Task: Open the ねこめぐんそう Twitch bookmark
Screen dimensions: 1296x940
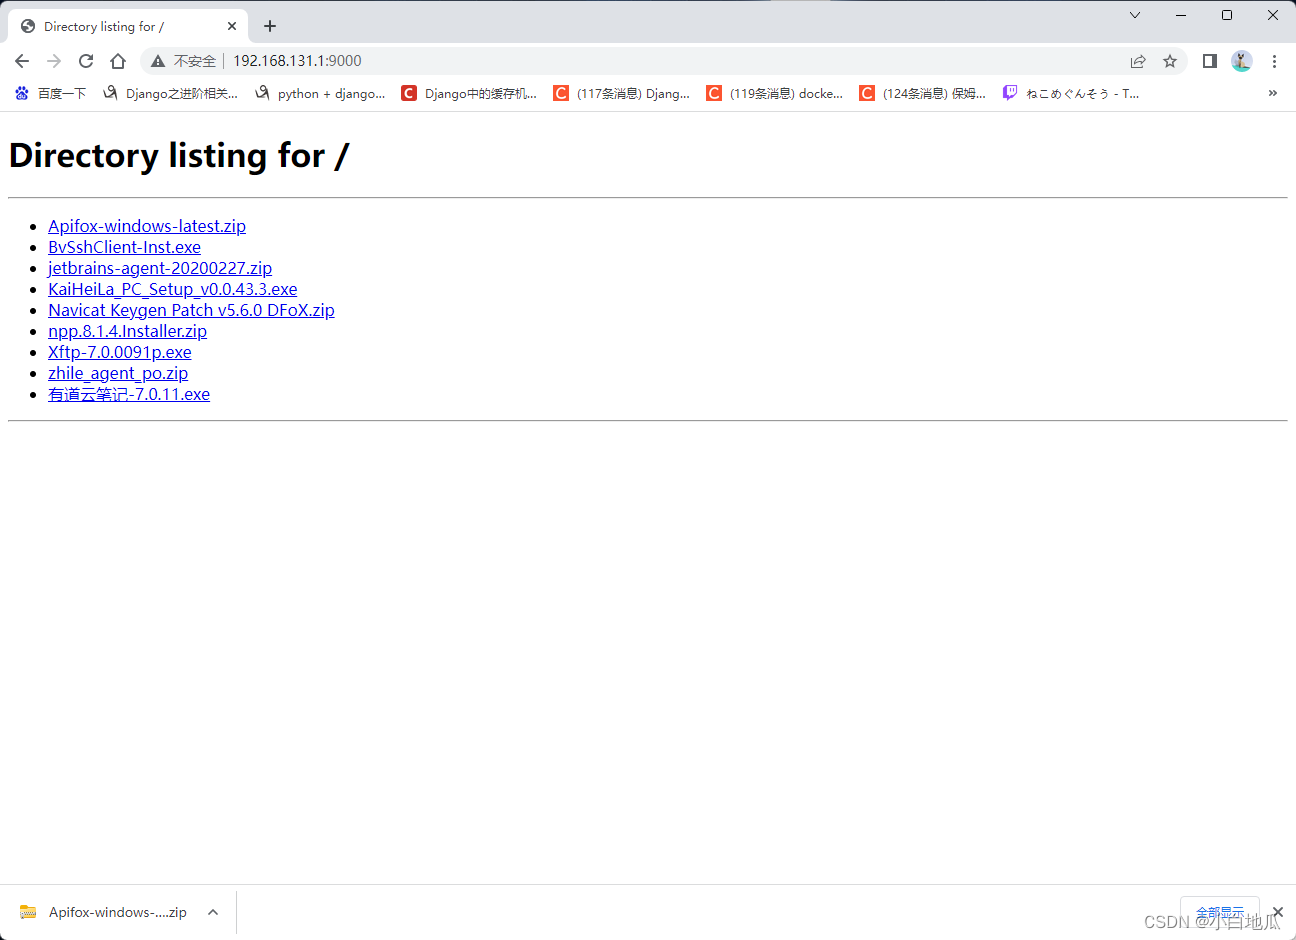Action: [x=1071, y=93]
